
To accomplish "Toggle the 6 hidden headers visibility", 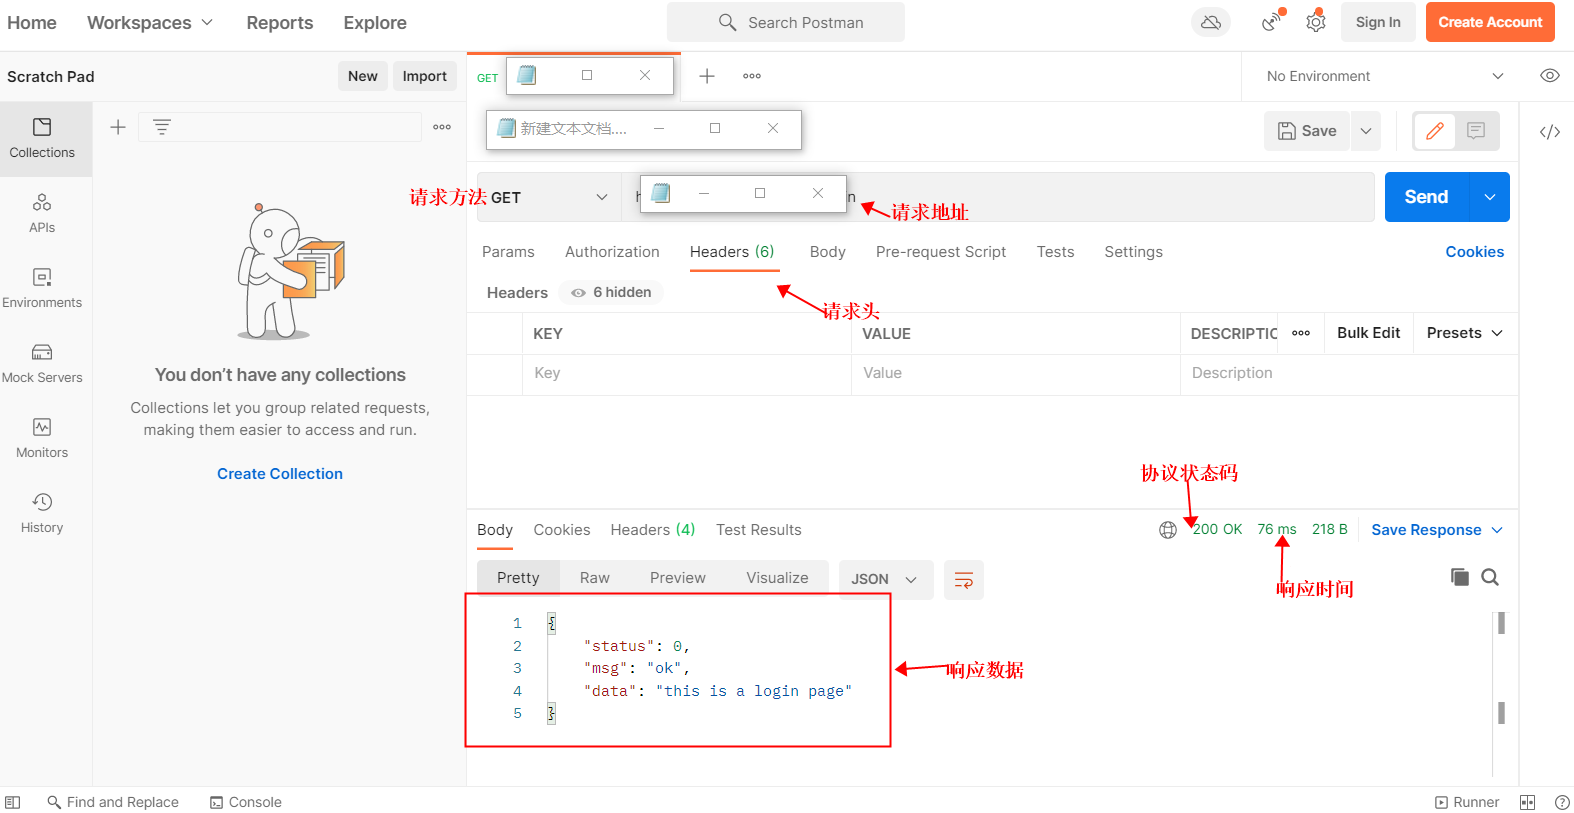I will coord(611,292).
